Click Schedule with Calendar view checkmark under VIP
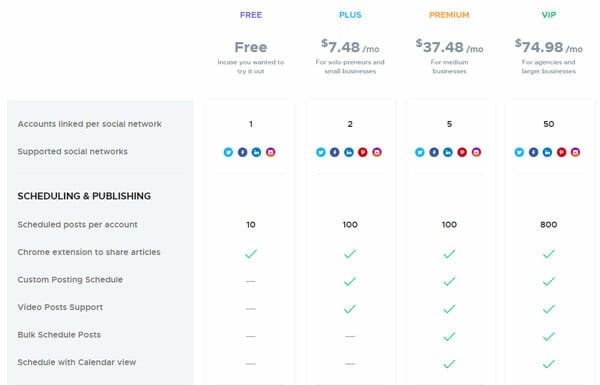The height and width of the screenshot is (385, 600). pyautogui.click(x=549, y=364)
